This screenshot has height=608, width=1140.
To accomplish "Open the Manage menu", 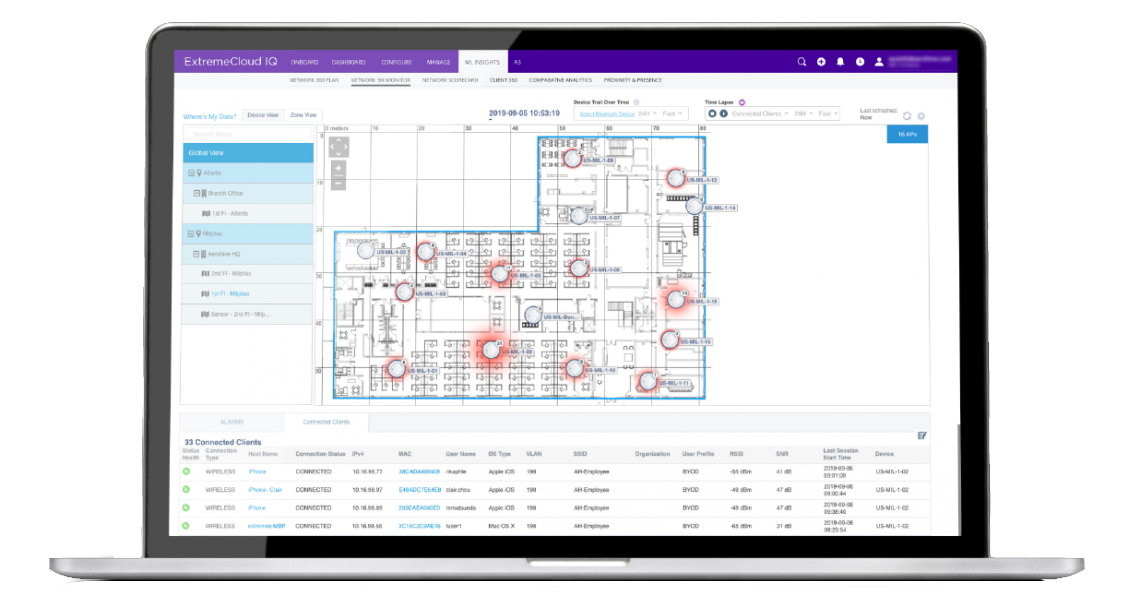I will [438, 63].
